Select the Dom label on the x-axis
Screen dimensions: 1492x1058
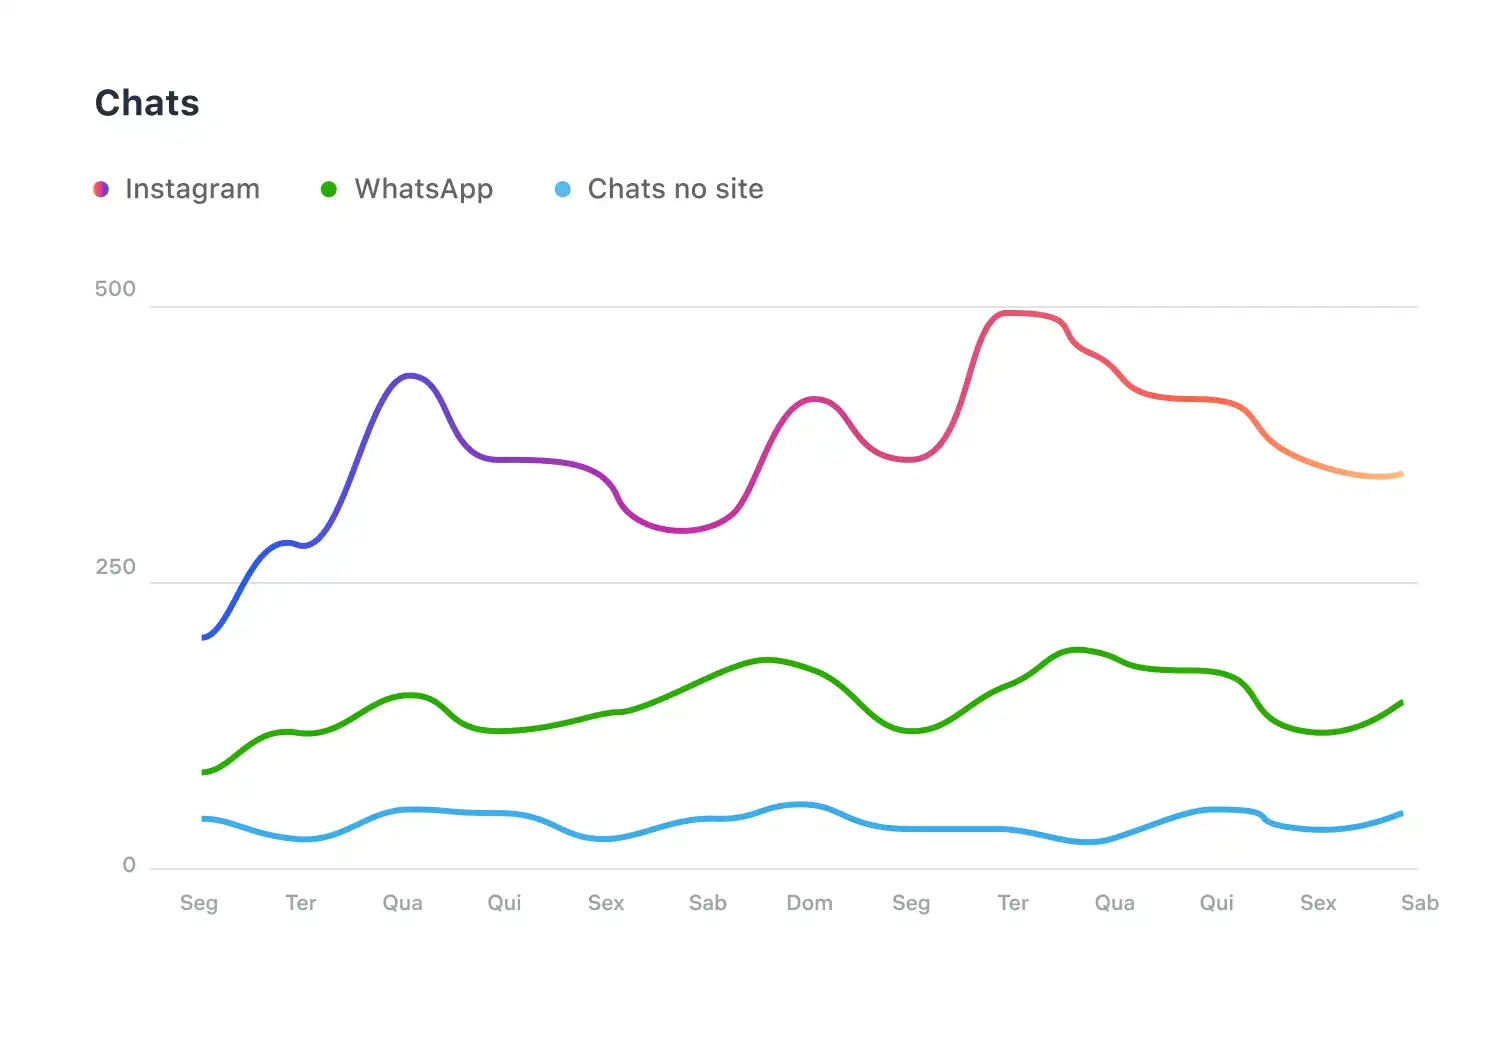pos(809,903)
